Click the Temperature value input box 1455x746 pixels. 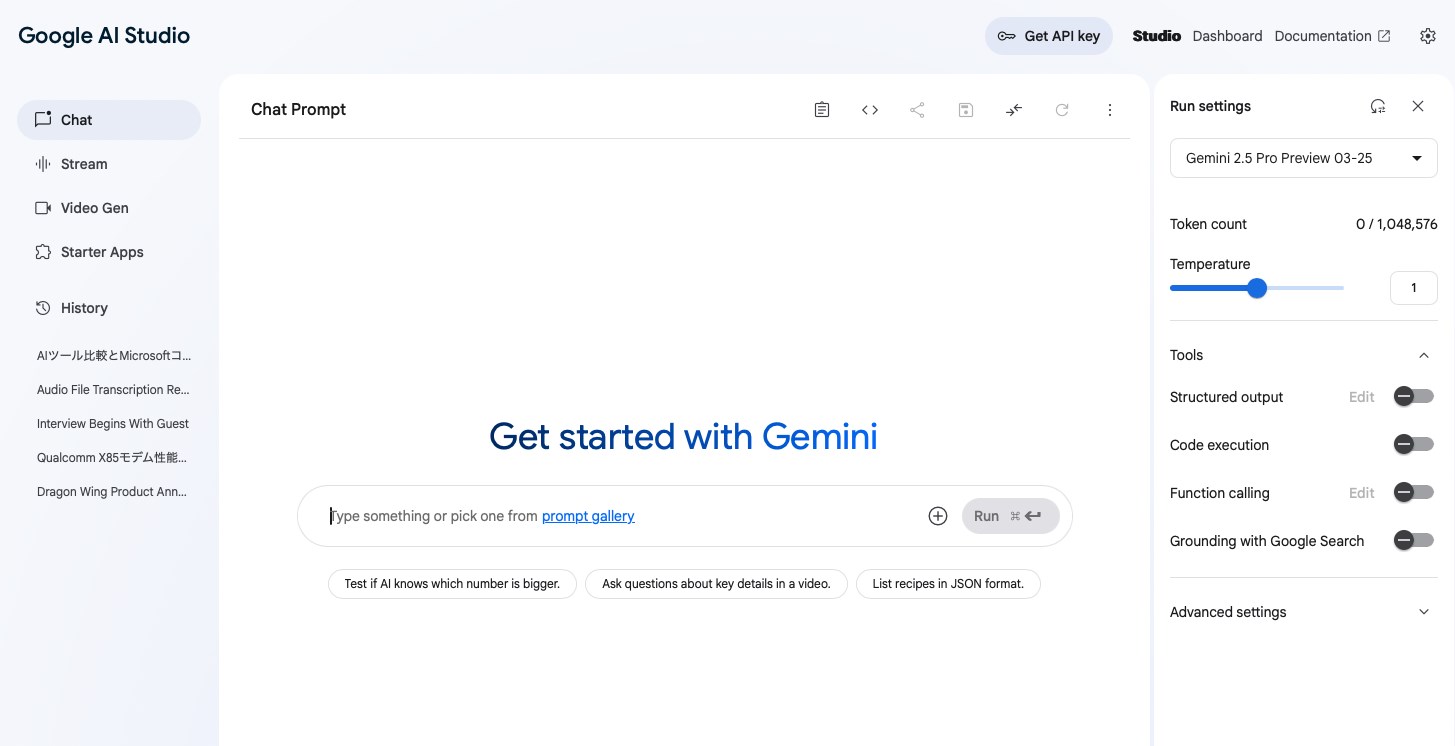point(1414,288)
